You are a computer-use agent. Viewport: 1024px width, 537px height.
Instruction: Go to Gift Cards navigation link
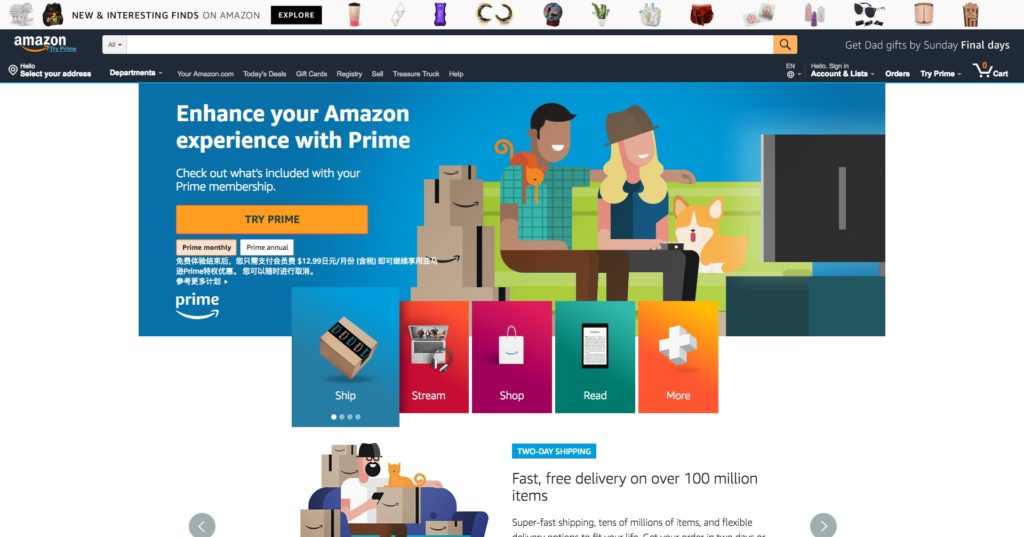click(x=312, y=74)
